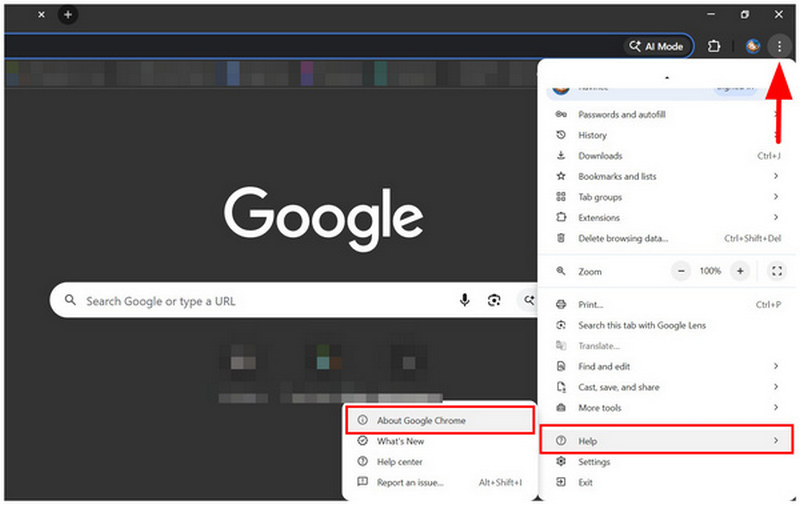
Task: Open a new tab with plus button
Action: click(x=68, y=15)
